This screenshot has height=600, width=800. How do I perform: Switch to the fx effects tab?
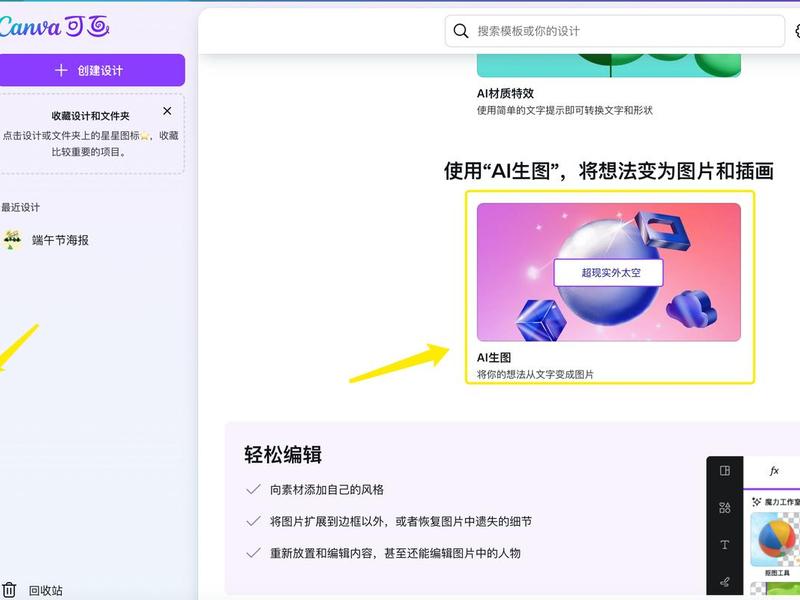tap(774, 470)
